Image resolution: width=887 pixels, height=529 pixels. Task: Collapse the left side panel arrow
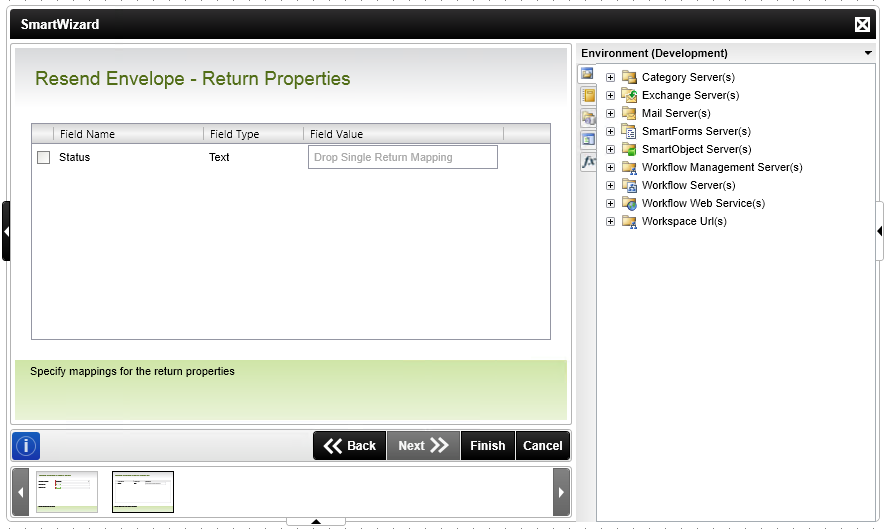point(6,231)
